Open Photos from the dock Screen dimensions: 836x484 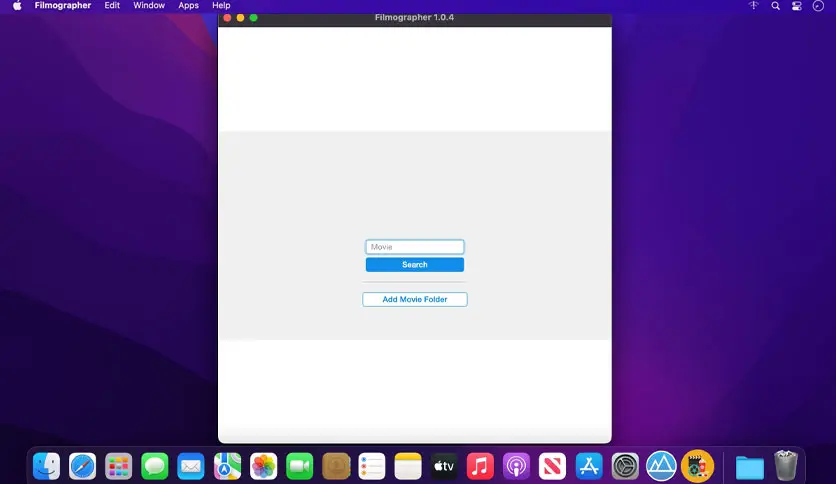(x=263, y=466)
